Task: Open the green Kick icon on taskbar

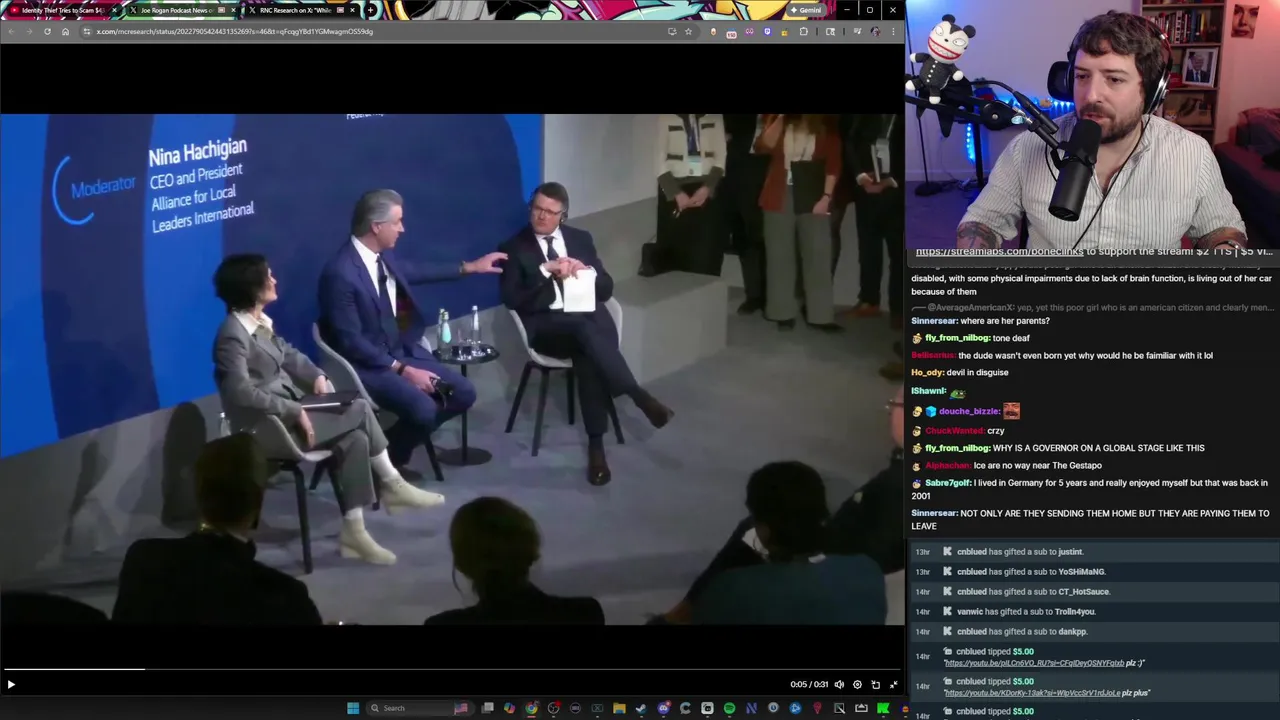Action: tap(882, 708)
